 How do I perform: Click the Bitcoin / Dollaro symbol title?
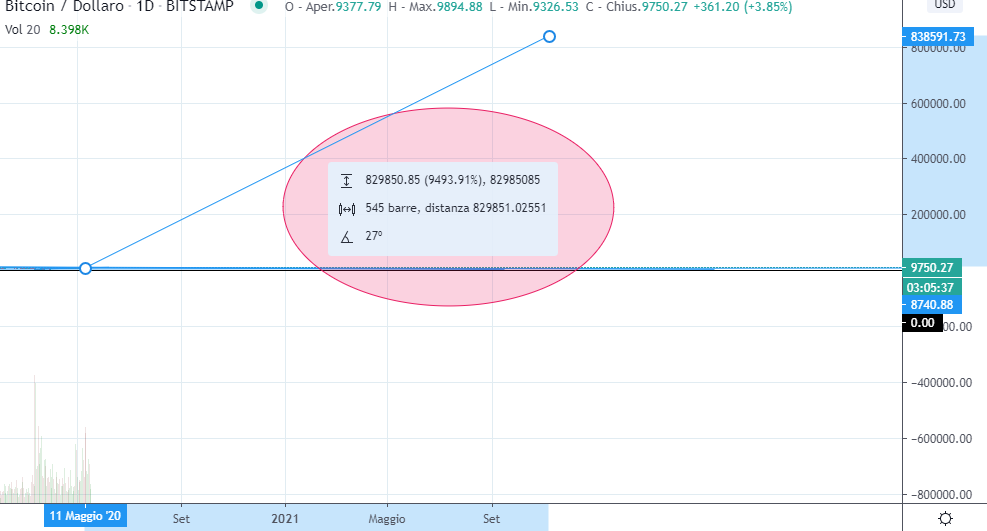point(64,6)
